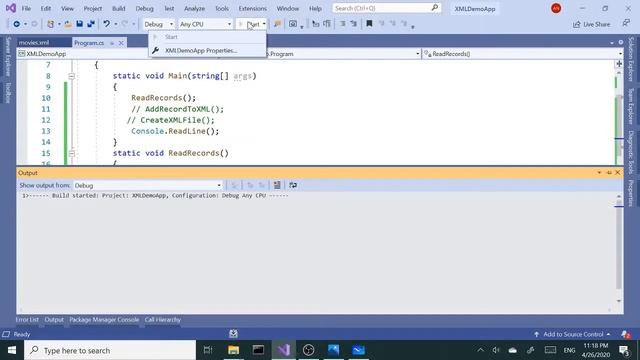Open Team Explorer side tab
This screenshot has height=360, width=640.
point(631,106)
